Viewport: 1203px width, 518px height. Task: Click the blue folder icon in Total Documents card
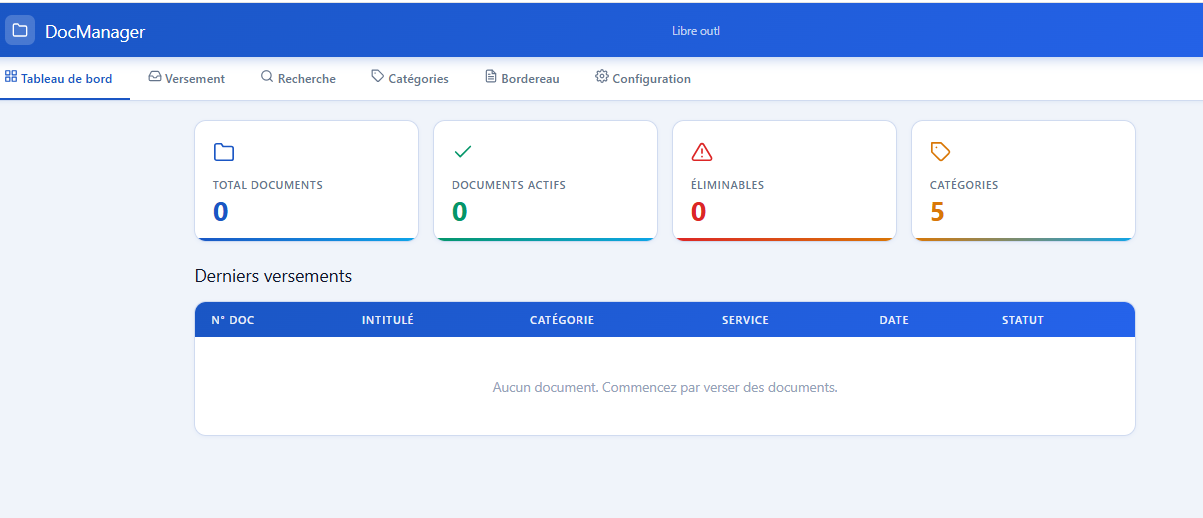pos(224,152)
